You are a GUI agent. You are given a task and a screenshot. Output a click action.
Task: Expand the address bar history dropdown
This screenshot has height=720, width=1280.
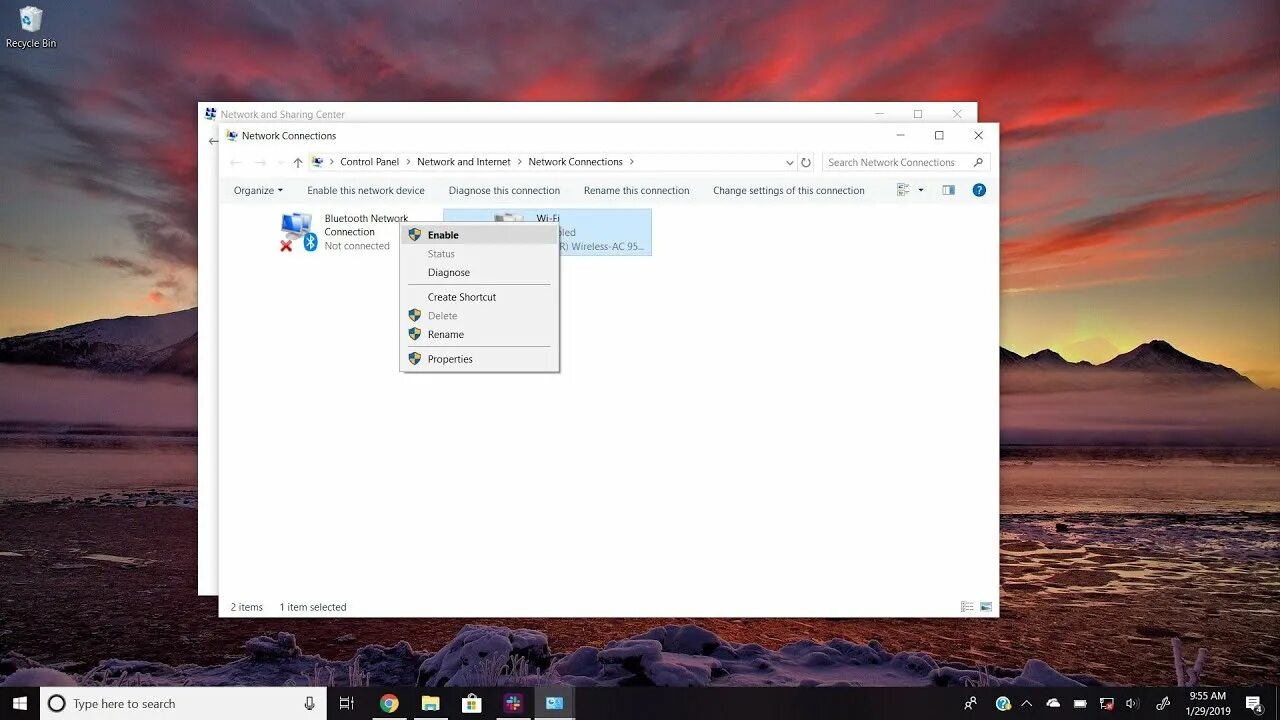(790, 162)
